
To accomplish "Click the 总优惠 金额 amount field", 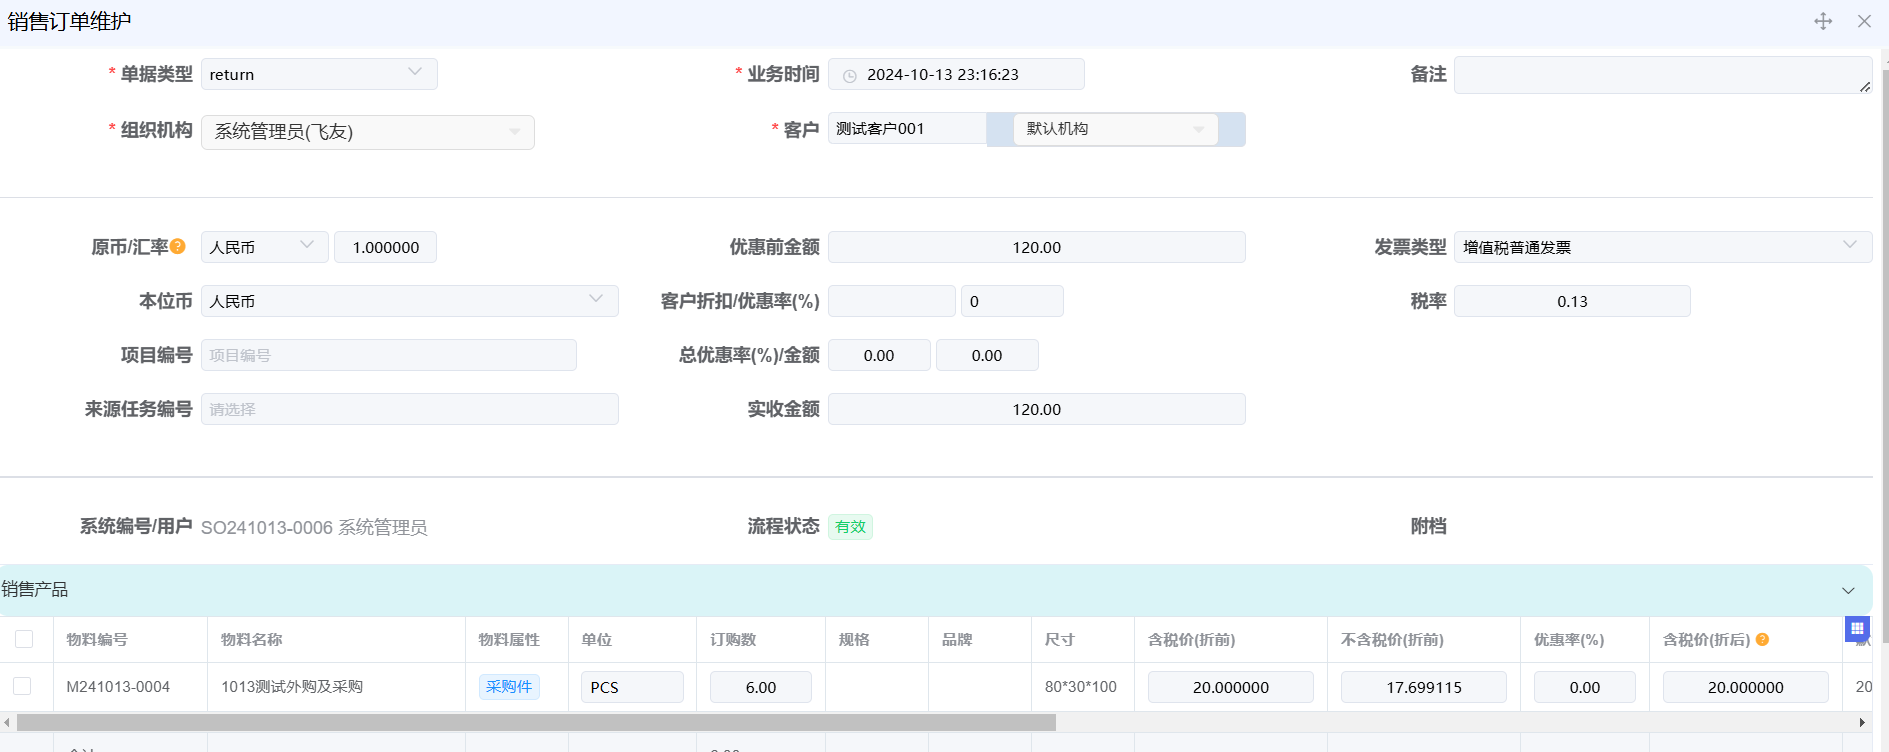I will tap(987, 355).
